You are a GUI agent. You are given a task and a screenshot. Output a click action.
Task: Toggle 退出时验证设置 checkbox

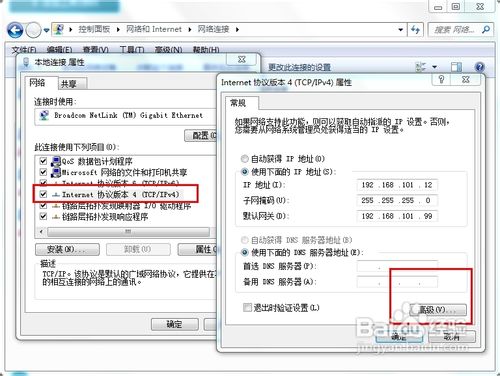pyautogui.click(x=247, y=307)
